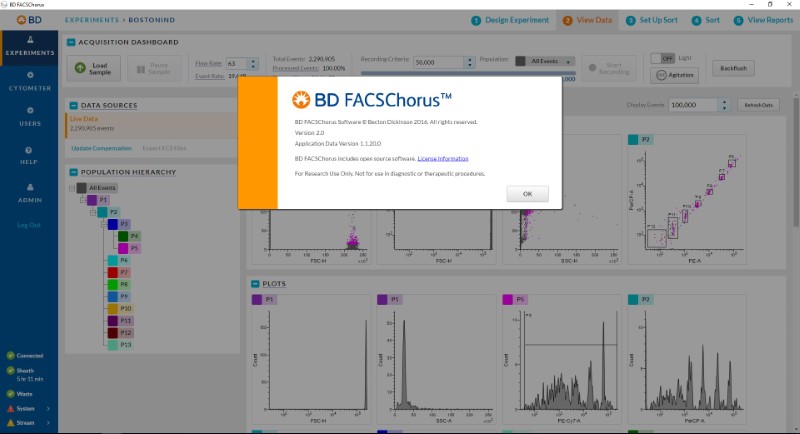
Task: Open the License Information link
Action: click(443, 159)
